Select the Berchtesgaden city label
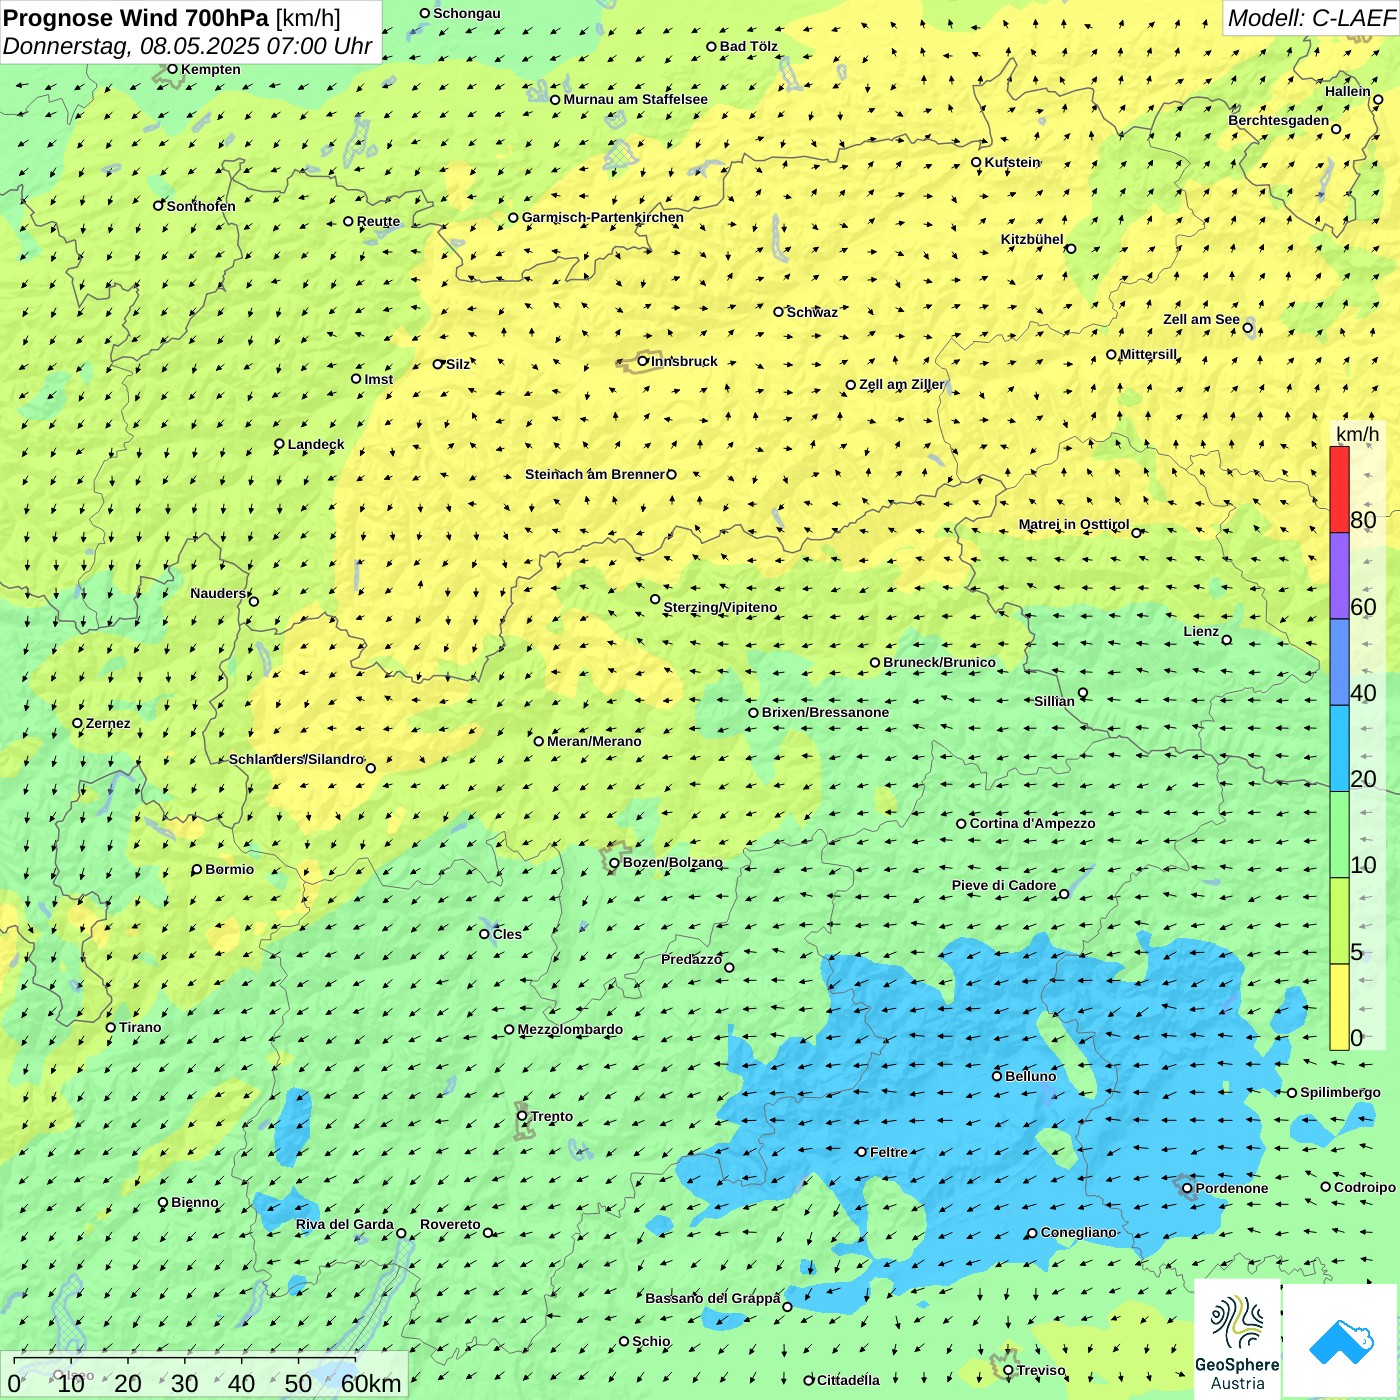This screenshot has width=1400, height=1400. (1278, 120)
